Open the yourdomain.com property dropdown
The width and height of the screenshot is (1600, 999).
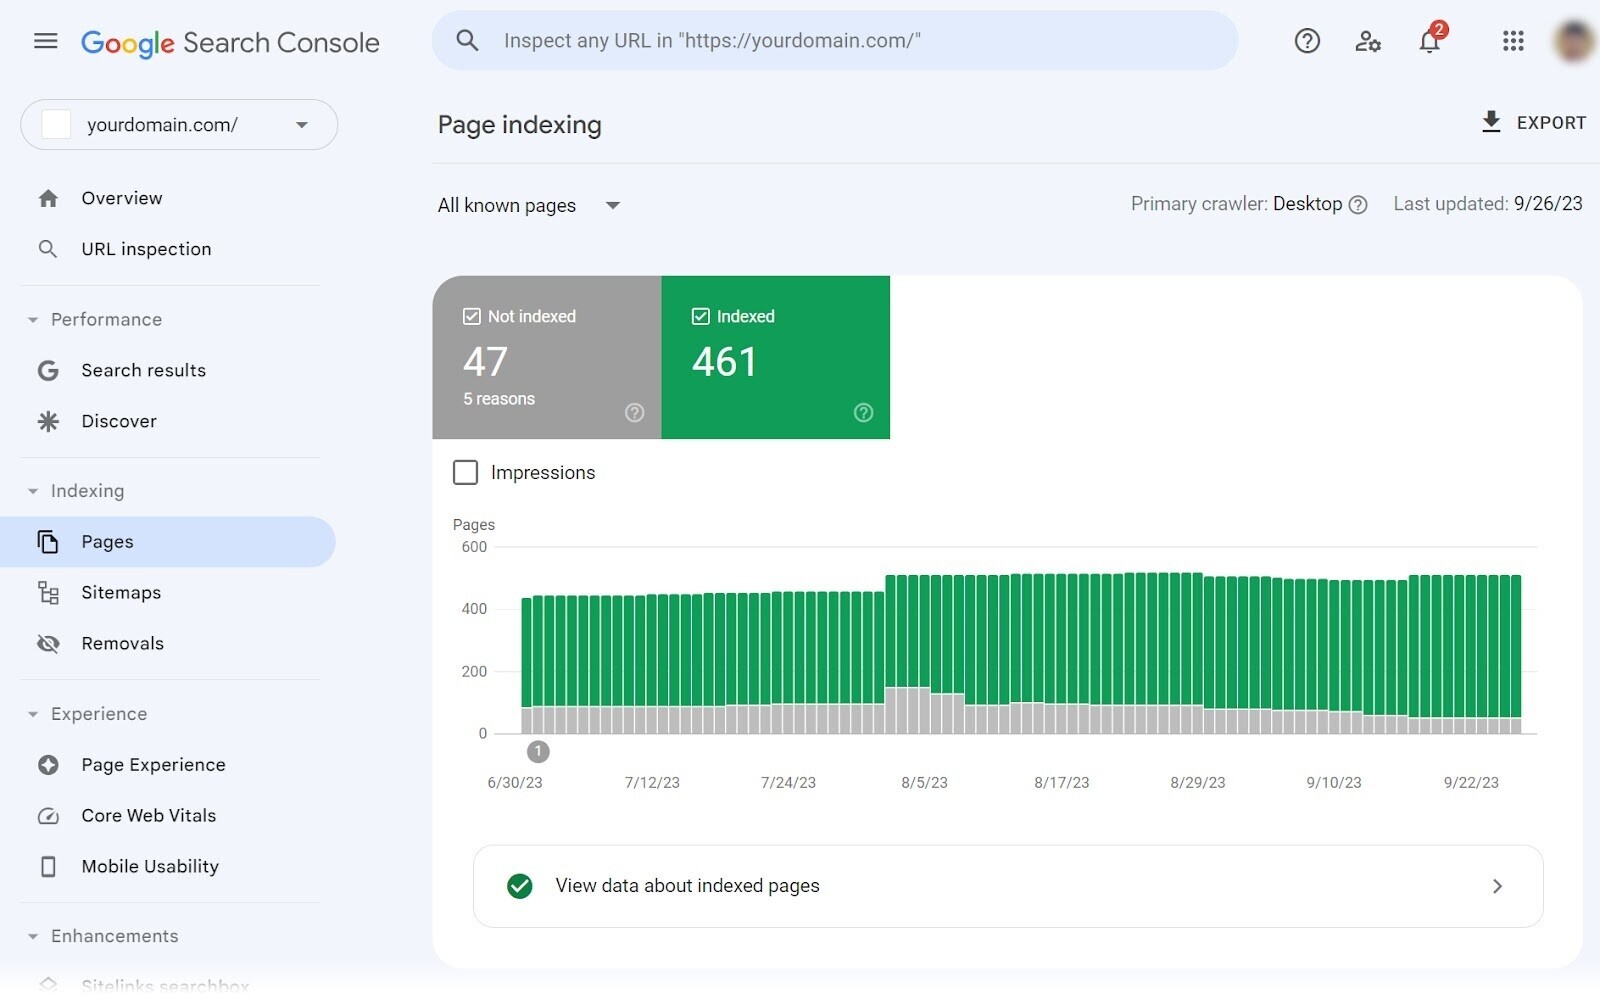click(x=179, y=125)
